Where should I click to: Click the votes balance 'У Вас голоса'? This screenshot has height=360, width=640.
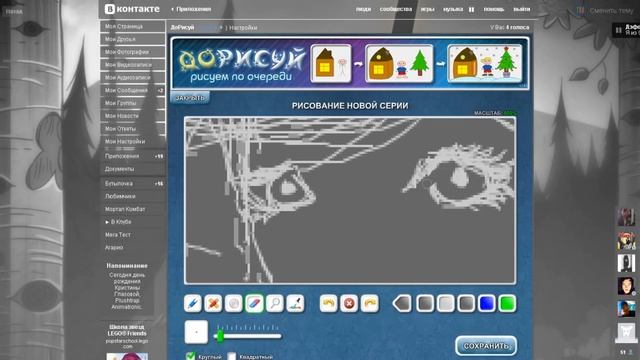(x=509, y=27)
